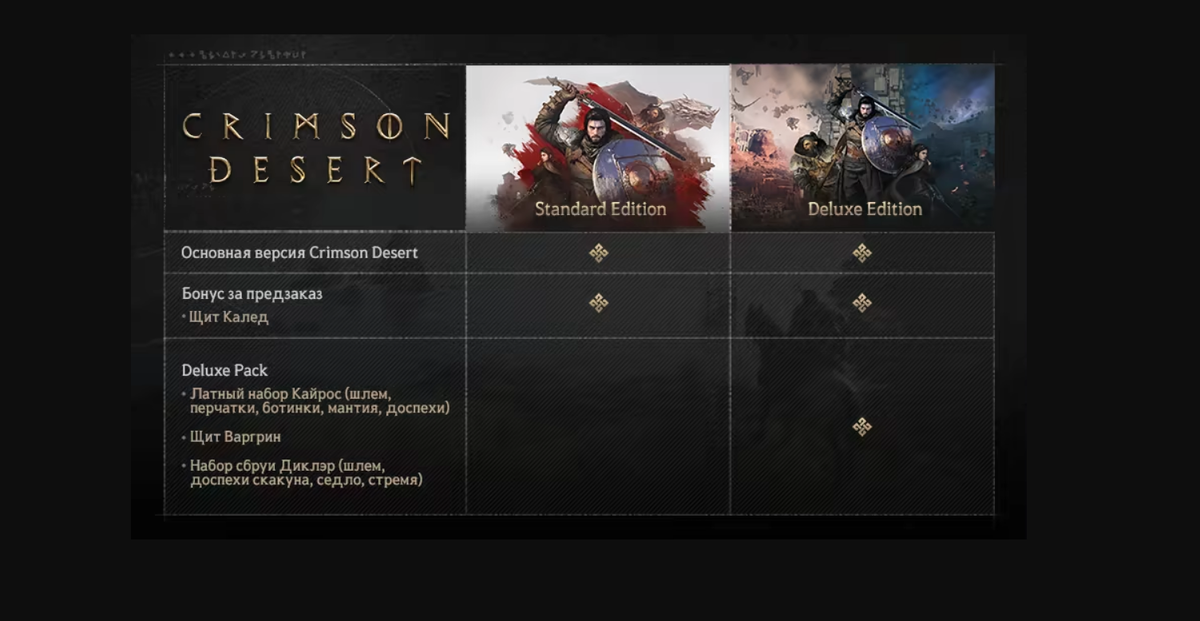The width and height of the screenshot is (1200, 621).
Task: Select the Standard Edition artwork thumbnail
Action: coord(598,148)
